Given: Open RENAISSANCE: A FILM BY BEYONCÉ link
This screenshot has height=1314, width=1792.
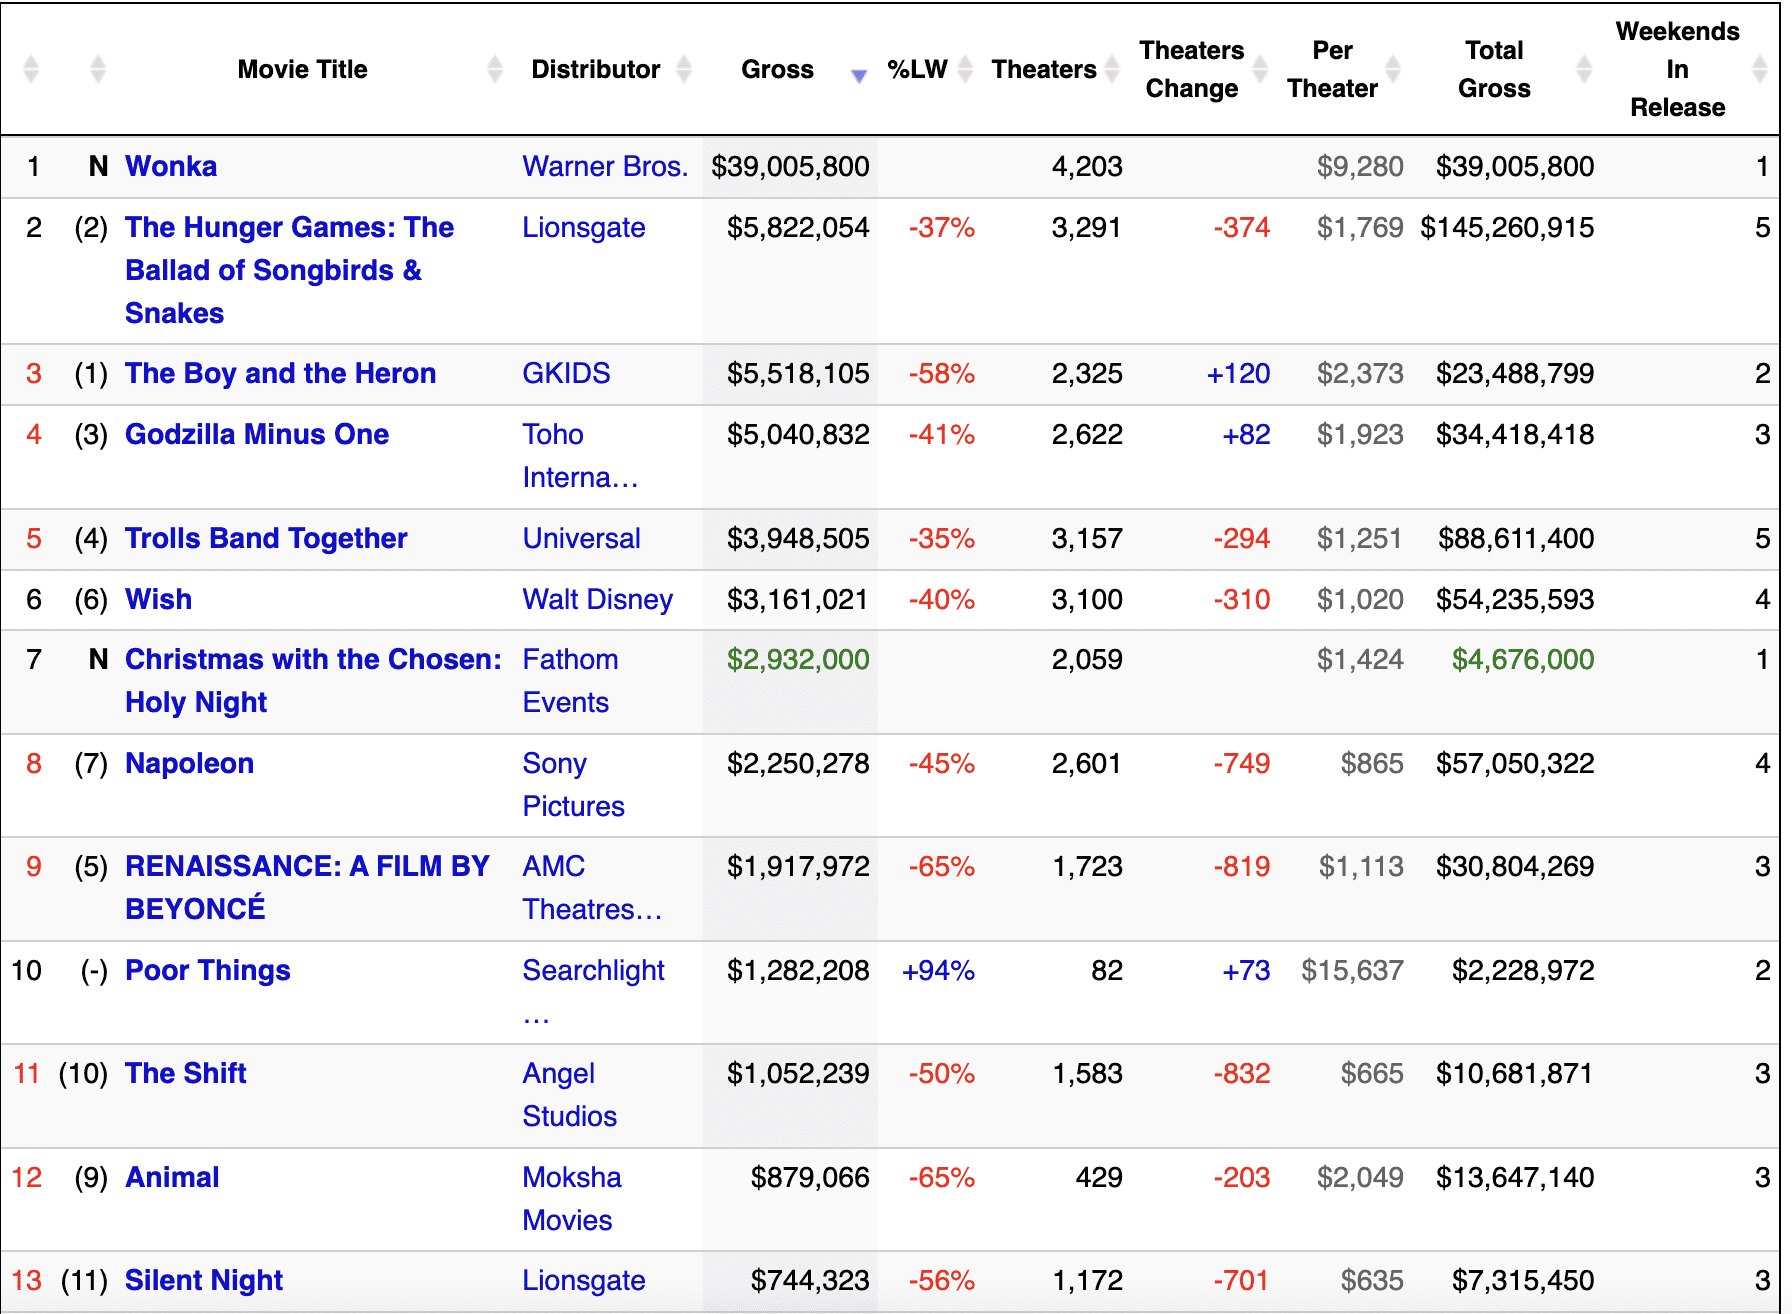Looking at the screenshot, I should [307, 888].
